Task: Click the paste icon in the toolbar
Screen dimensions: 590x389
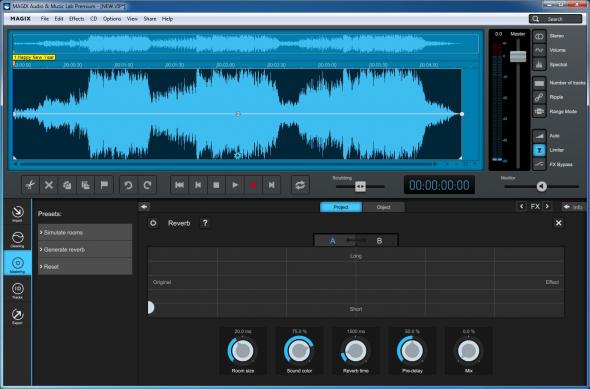Action: pyautogui.click(x=85, y=185)
